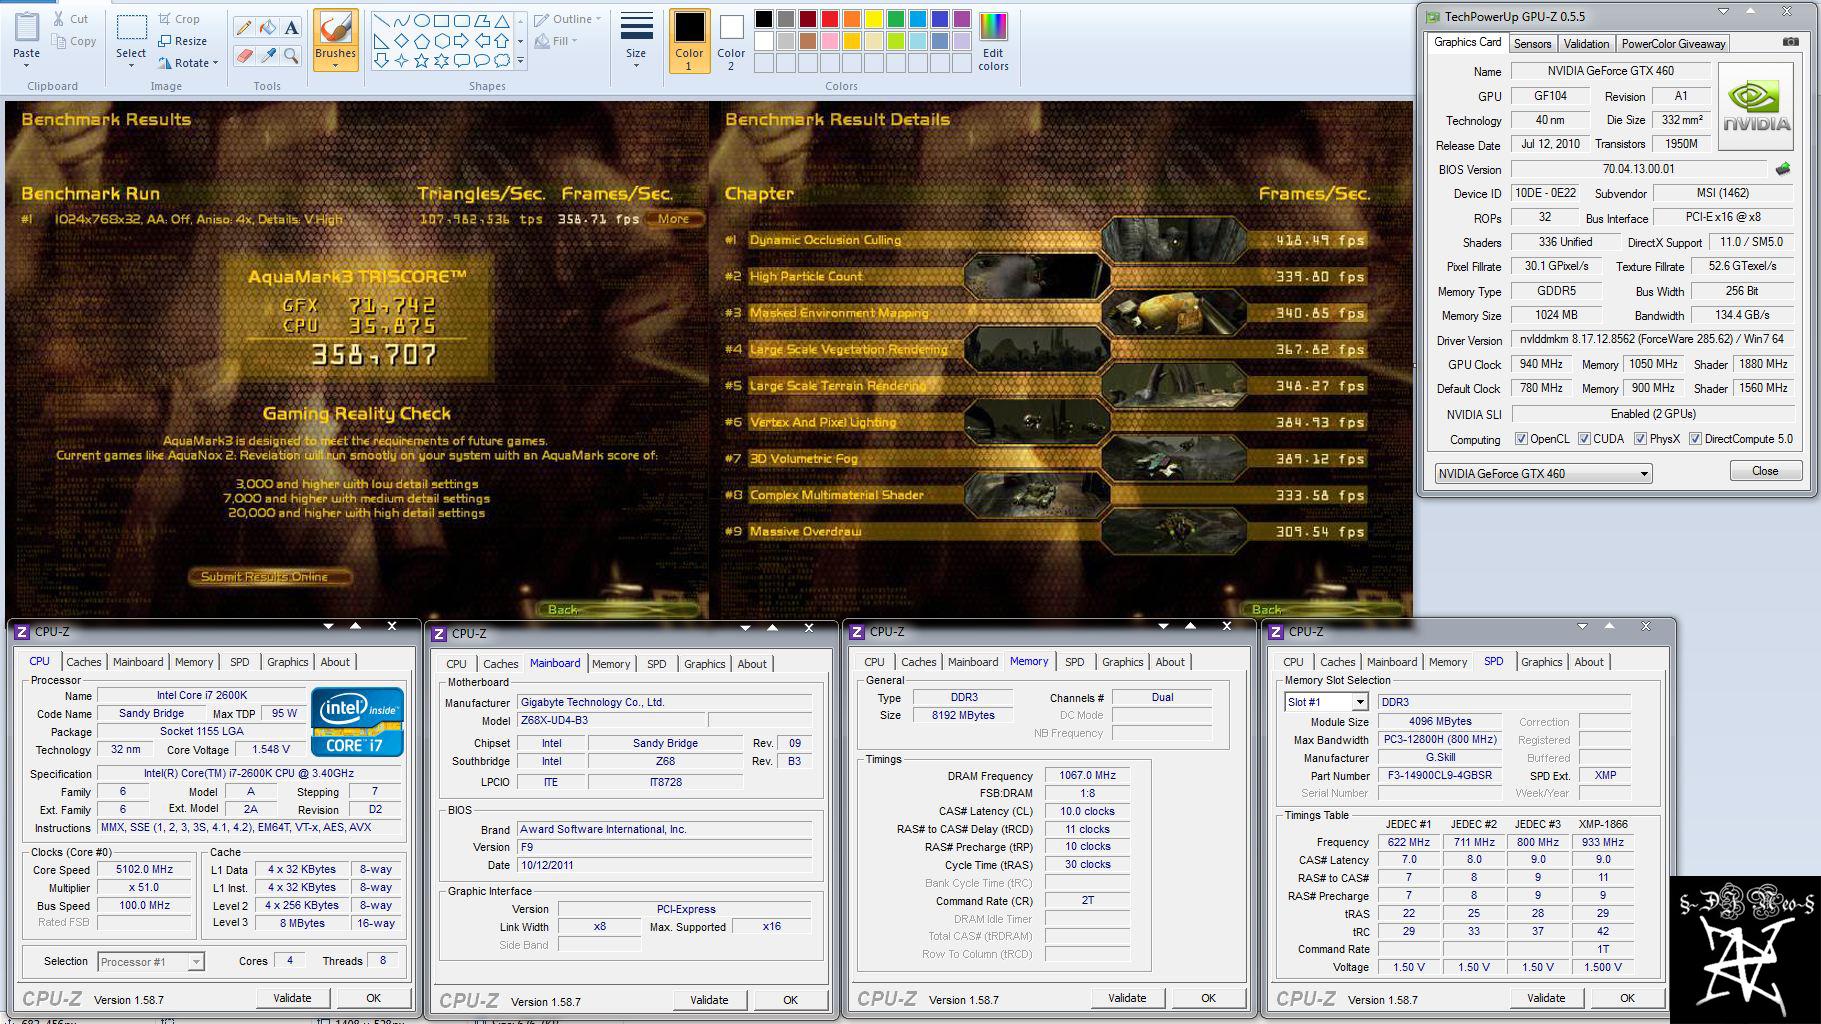
Task: Click the GPU-Z screenshot camera icon
Action: [x=1791, y=43]
